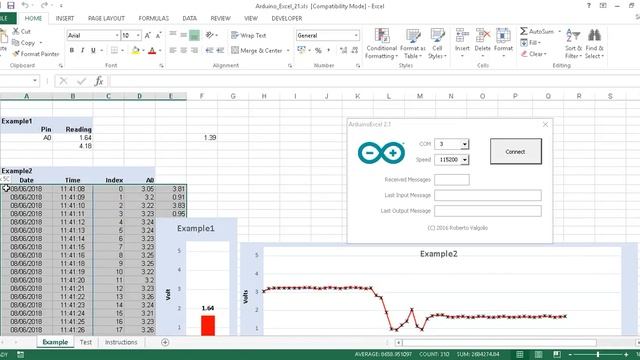
Task: Open Format as Table gallery
Action: (413, 44)
